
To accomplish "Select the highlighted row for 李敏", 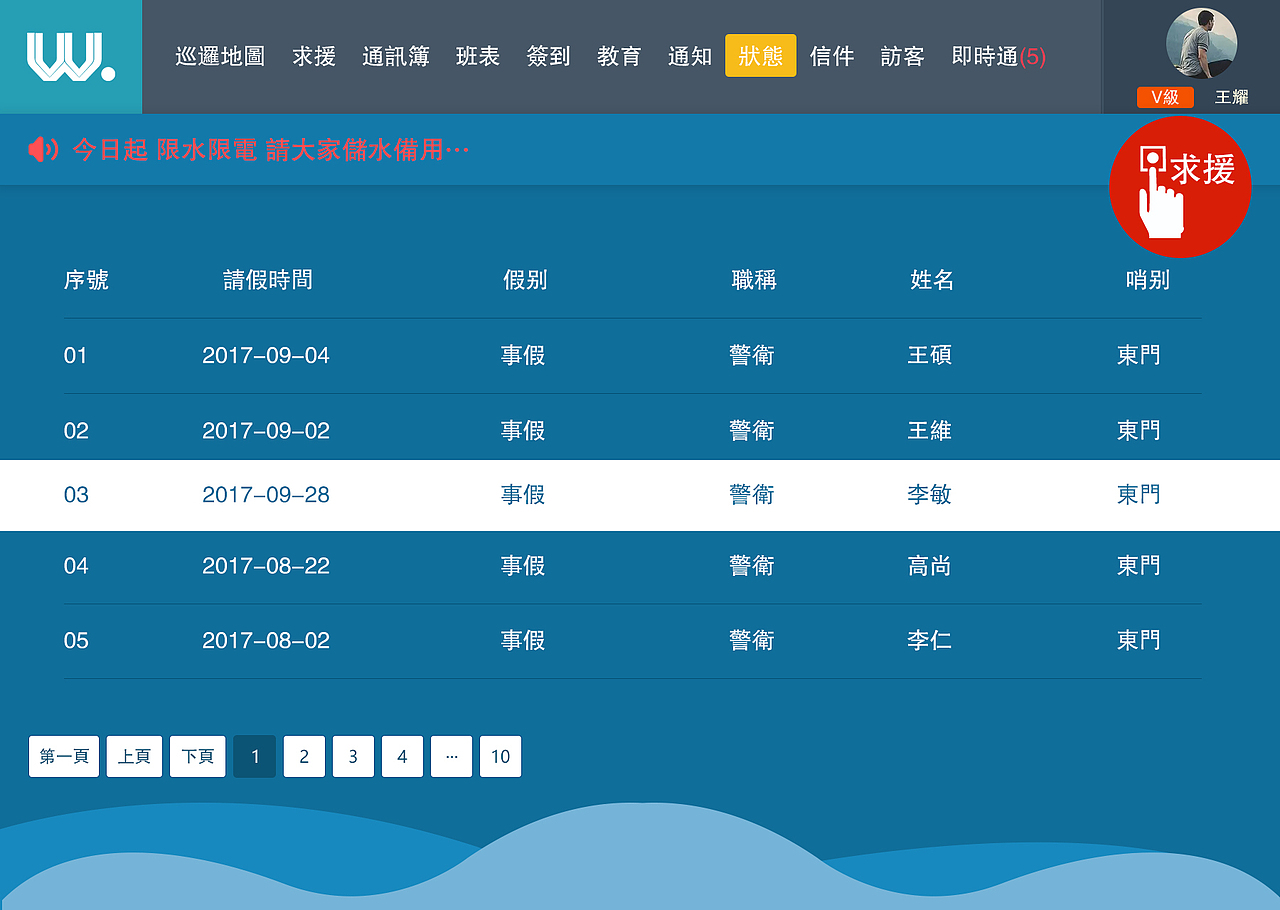I will [640, 495].
